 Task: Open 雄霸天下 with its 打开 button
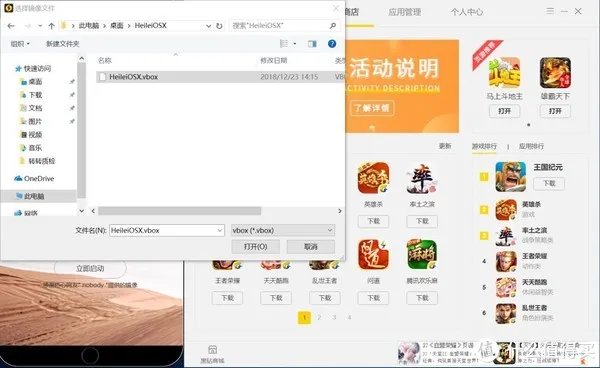pyautogui.click(x=555, y=111)
